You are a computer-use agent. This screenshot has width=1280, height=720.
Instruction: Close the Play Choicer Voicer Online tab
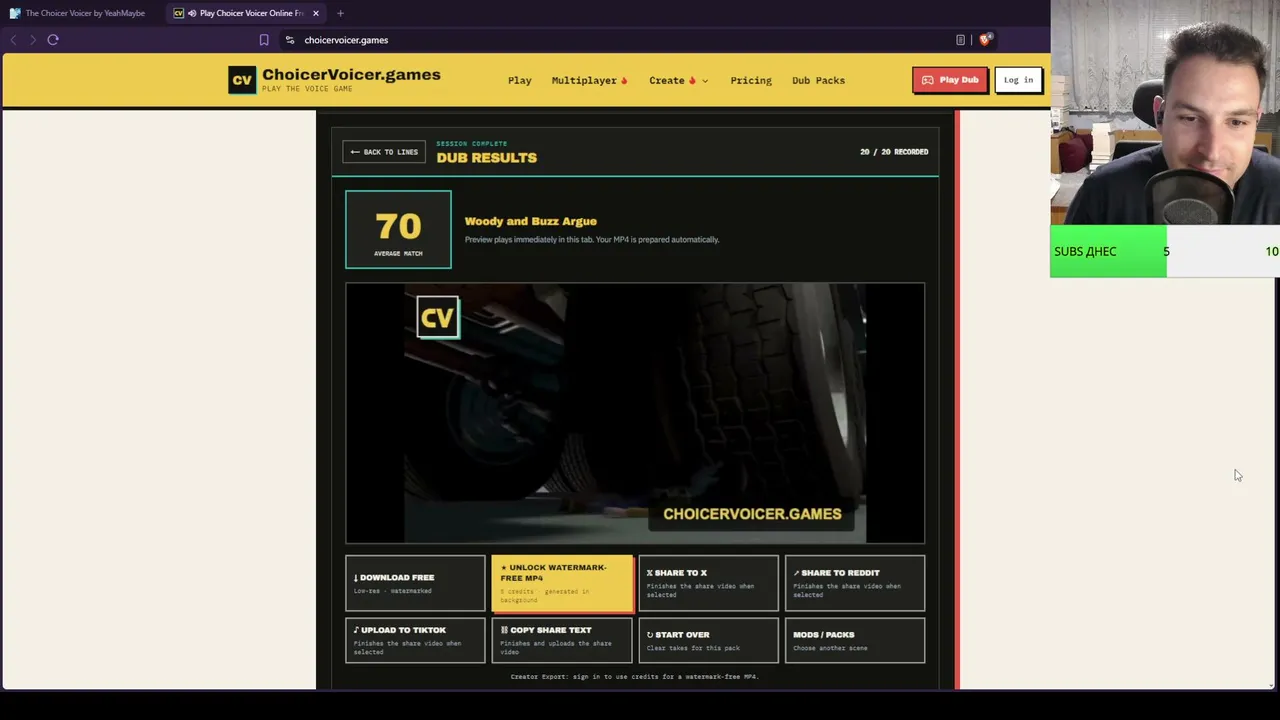pyautogui.click(x=316, y=13)
